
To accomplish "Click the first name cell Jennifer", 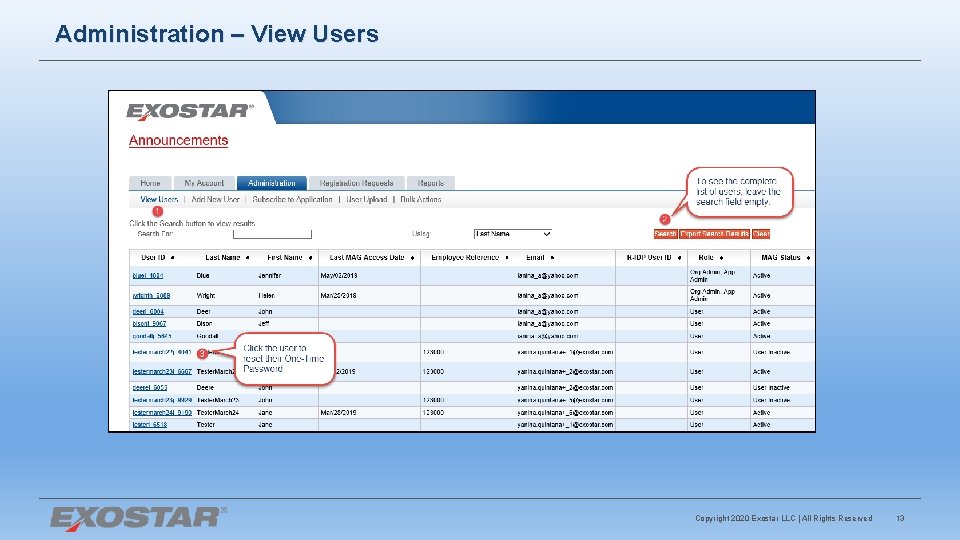I will point(269,276).
